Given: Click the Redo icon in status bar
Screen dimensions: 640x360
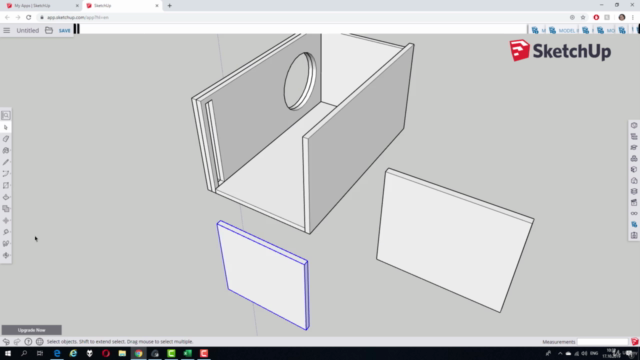Looking at the screenshot, I should click(17, 342).
